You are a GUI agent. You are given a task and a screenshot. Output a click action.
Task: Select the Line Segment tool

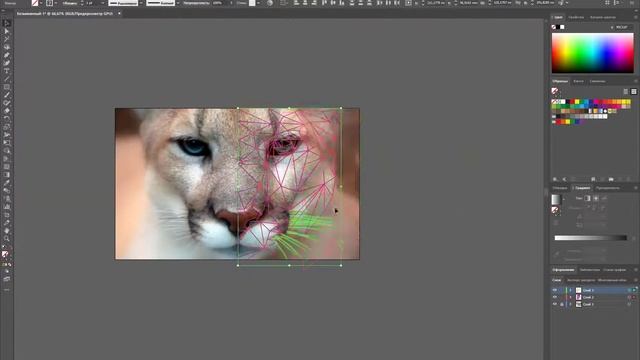pos(7,79)
